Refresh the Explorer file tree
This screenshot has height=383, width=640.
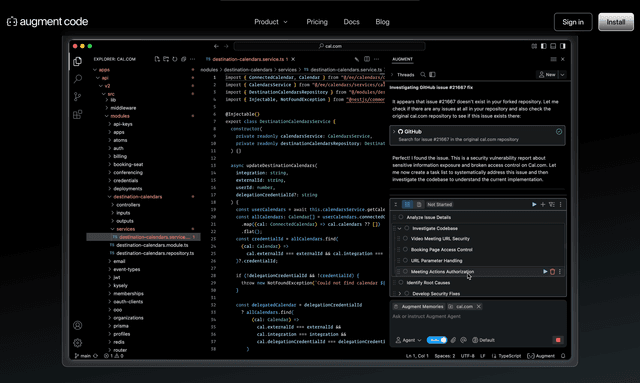[x=175, y=59]
